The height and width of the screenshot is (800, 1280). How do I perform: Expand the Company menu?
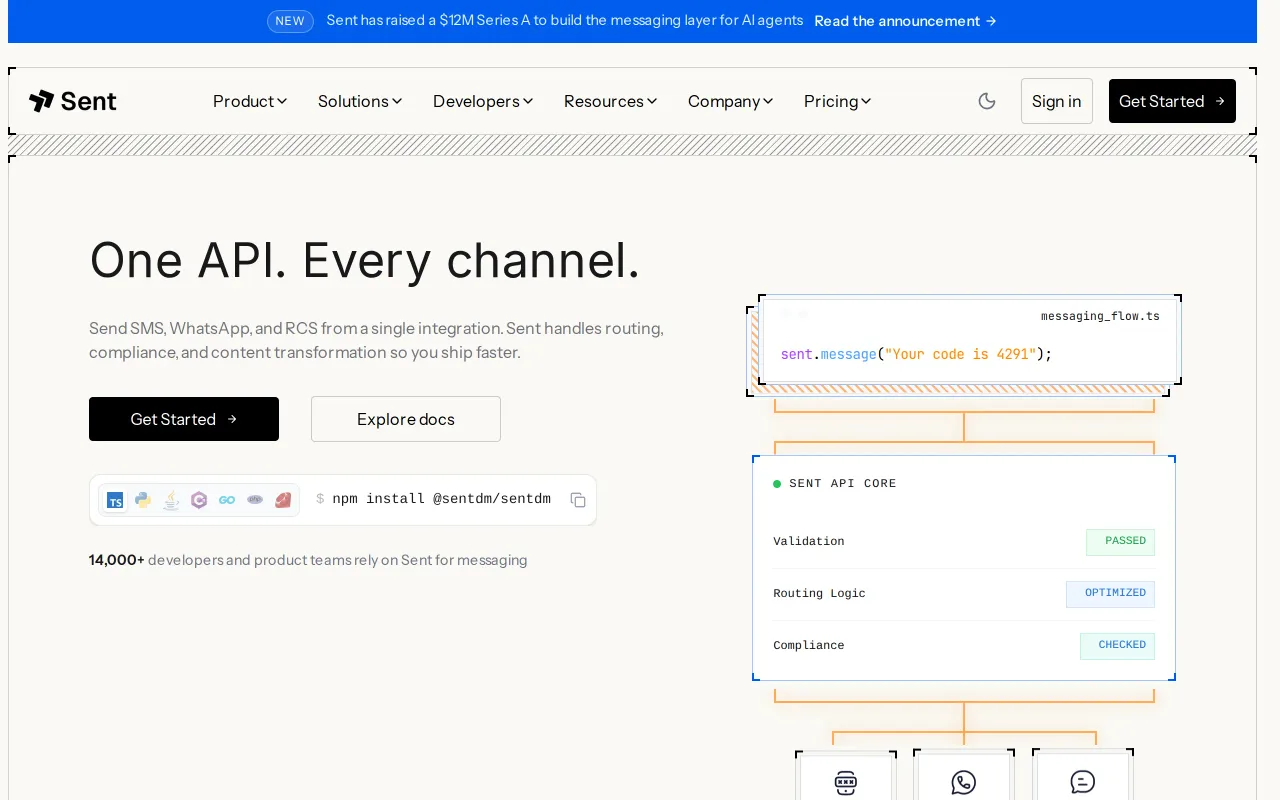731,101
